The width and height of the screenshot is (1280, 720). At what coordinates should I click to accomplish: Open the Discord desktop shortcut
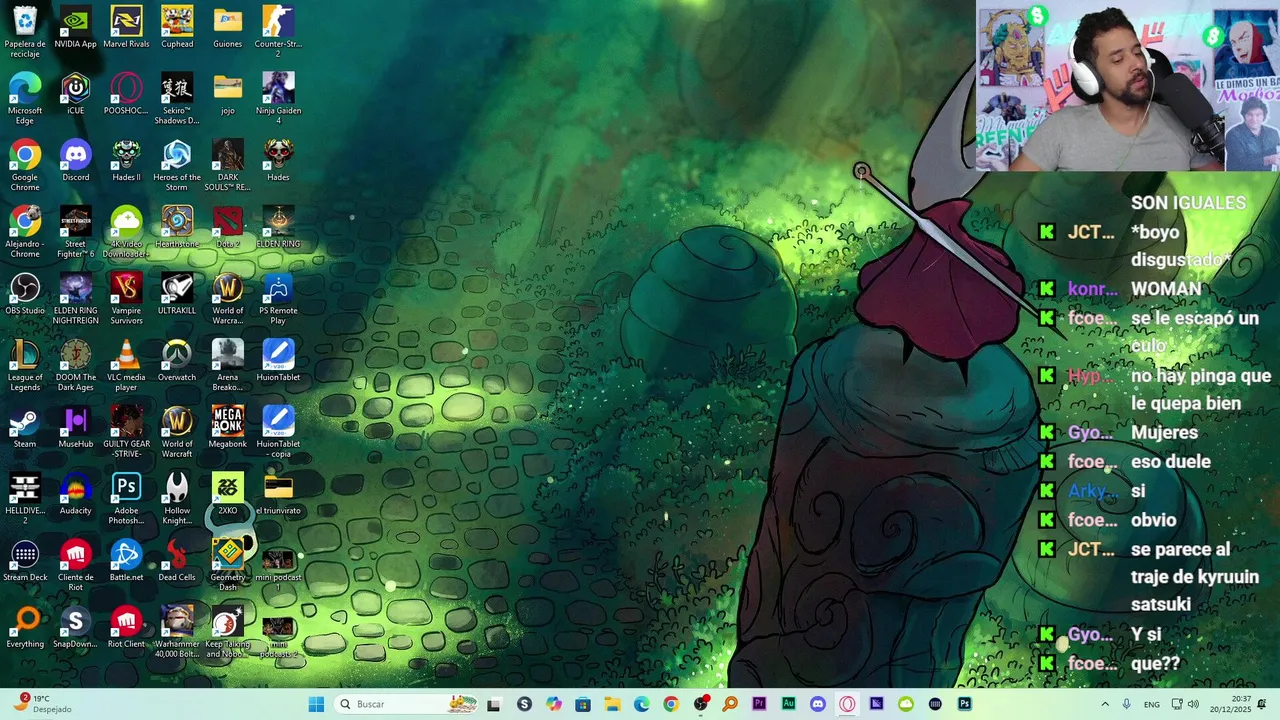(x=75, y=160)
